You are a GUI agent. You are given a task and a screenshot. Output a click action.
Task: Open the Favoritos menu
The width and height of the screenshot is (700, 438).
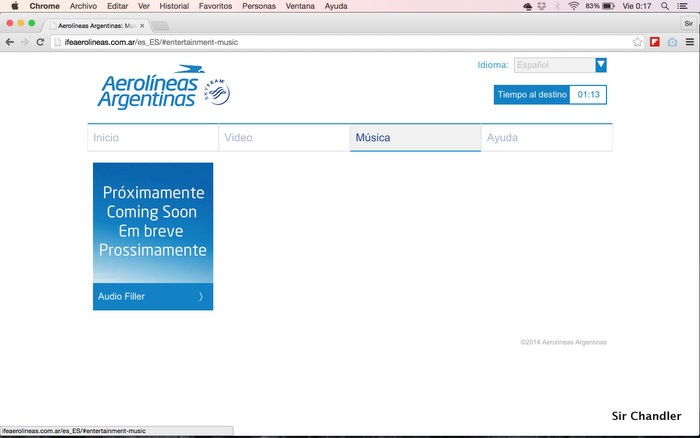click(215, 6)
